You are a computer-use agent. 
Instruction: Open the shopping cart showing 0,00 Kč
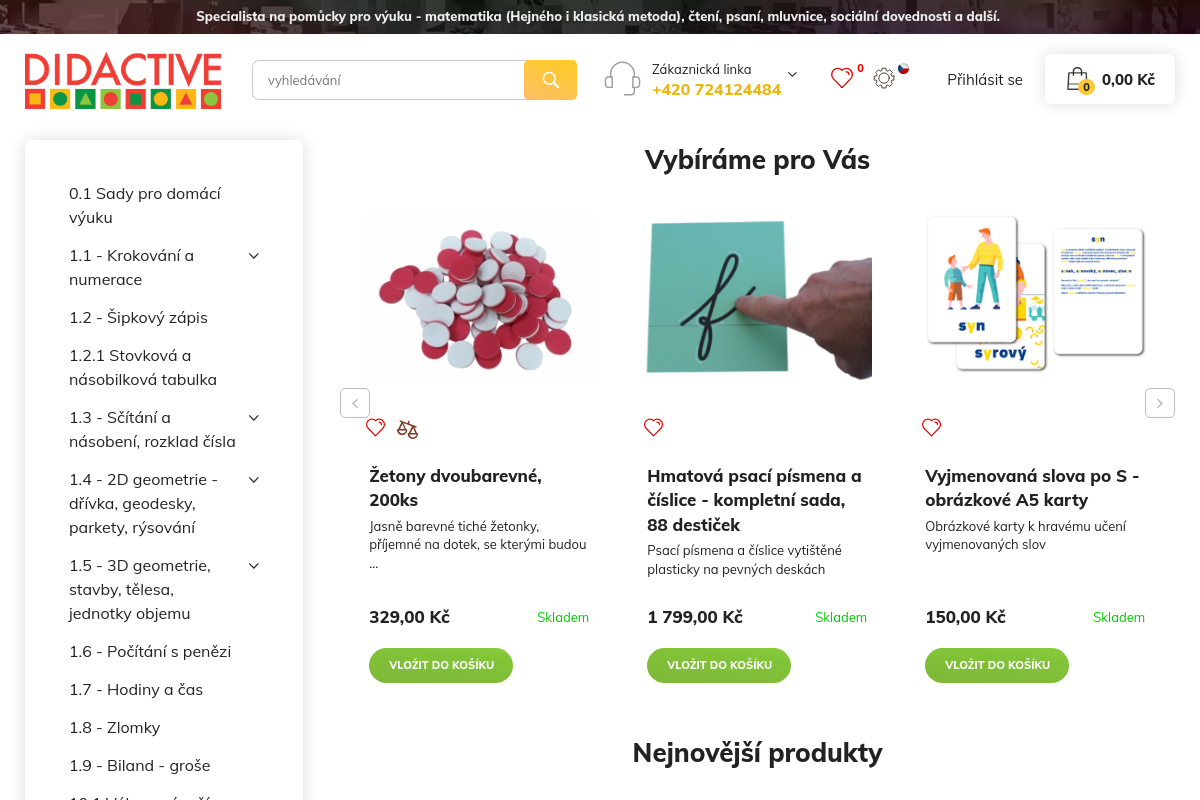(x=1109, y=78)
